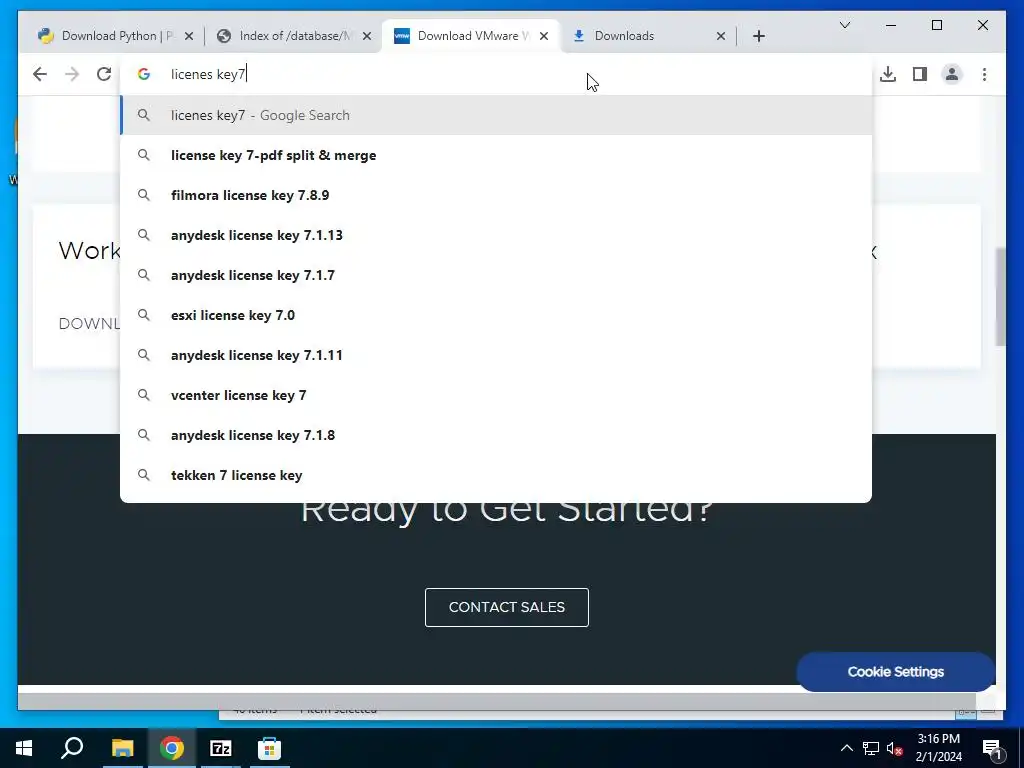Open the Chrome downloads icon in toolbar
The image size is (1024, 768).
click(x=888, y=74)
